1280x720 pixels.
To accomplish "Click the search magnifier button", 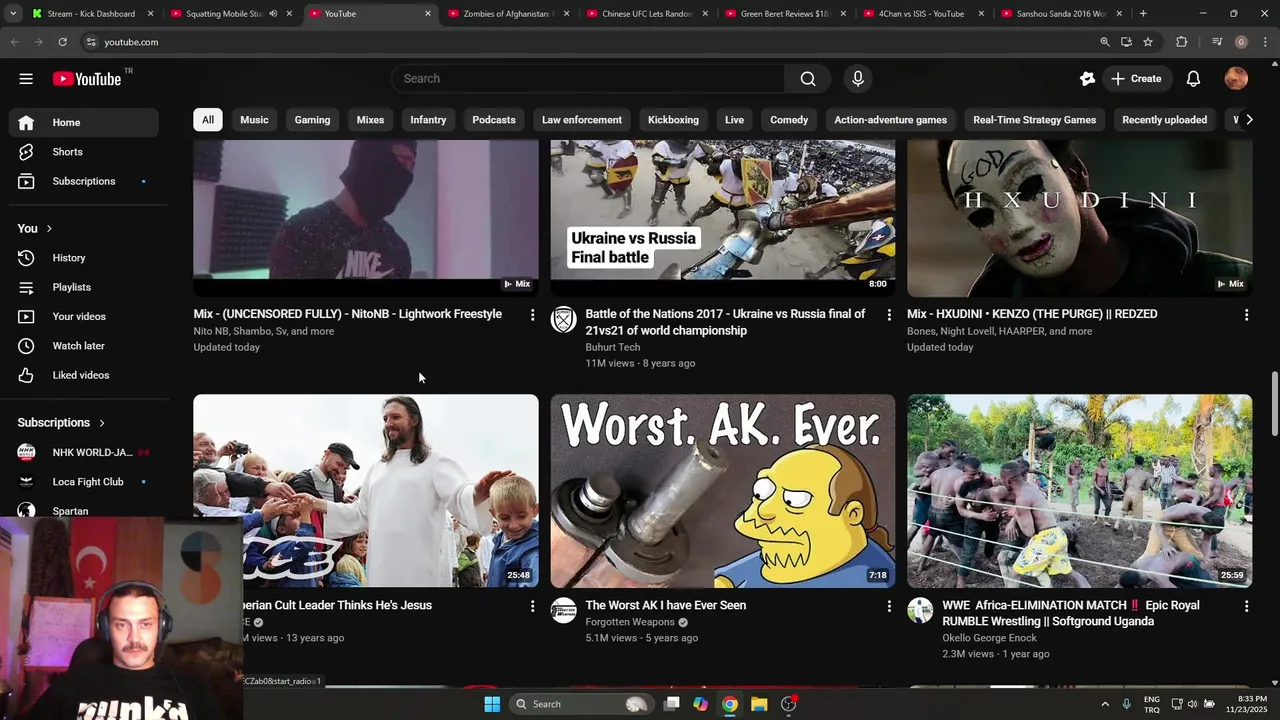I will (x=808, y=79).
